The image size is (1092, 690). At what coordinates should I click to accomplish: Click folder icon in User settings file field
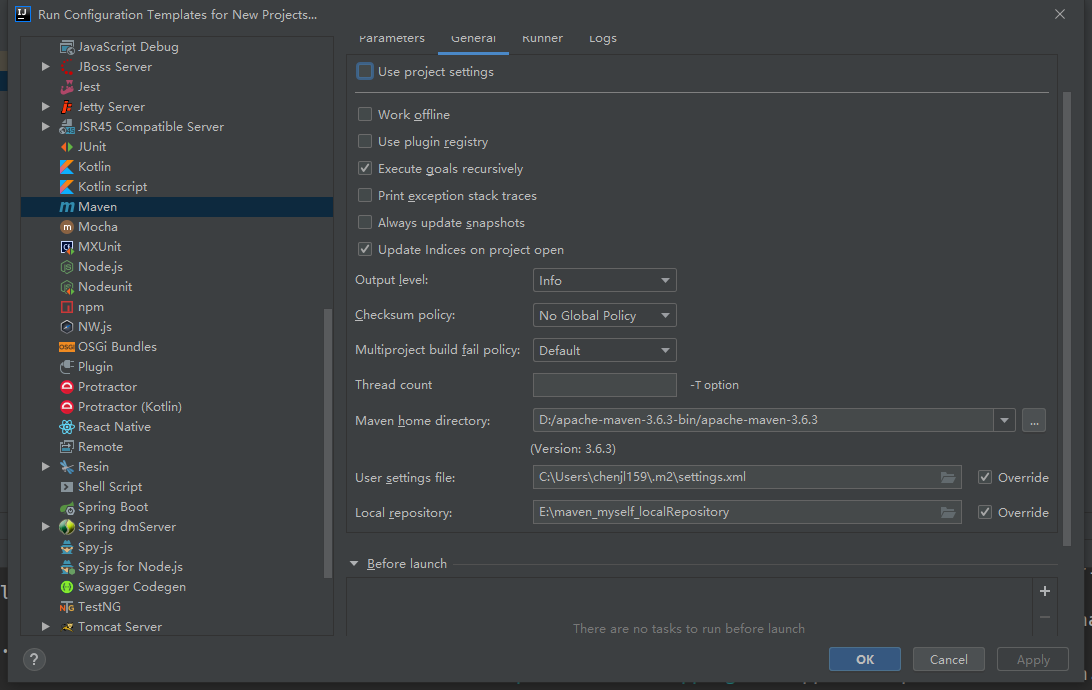pyautogui.click(x=948, y=478)
